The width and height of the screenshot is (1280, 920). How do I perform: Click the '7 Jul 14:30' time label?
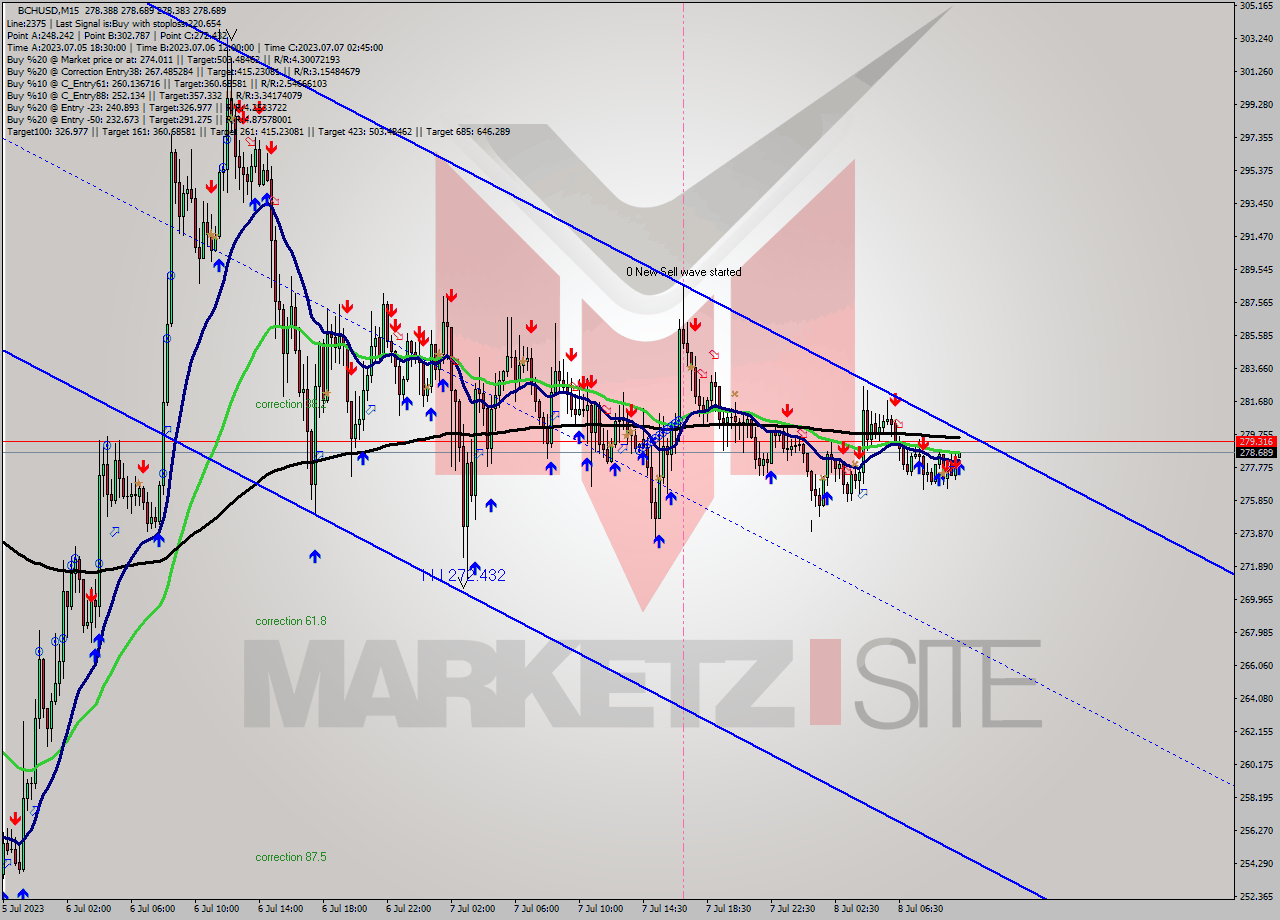pos(664,910)
